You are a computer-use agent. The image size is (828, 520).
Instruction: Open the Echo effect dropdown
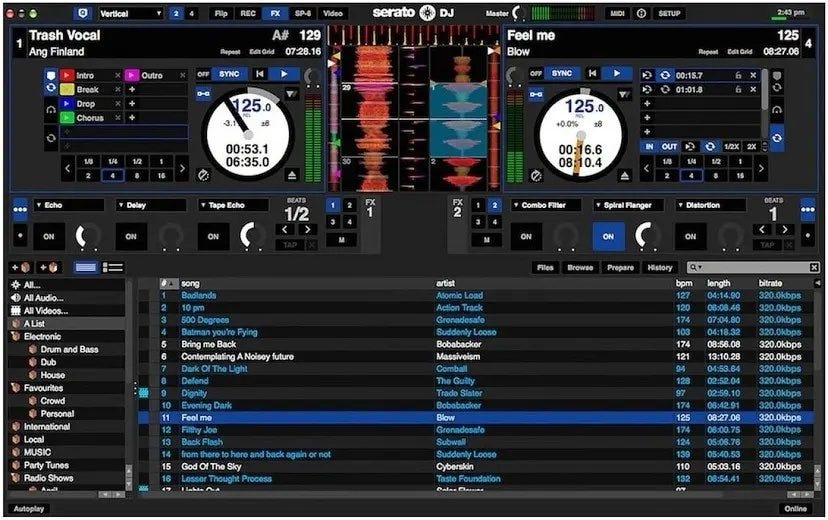click(x=69, y=205)
